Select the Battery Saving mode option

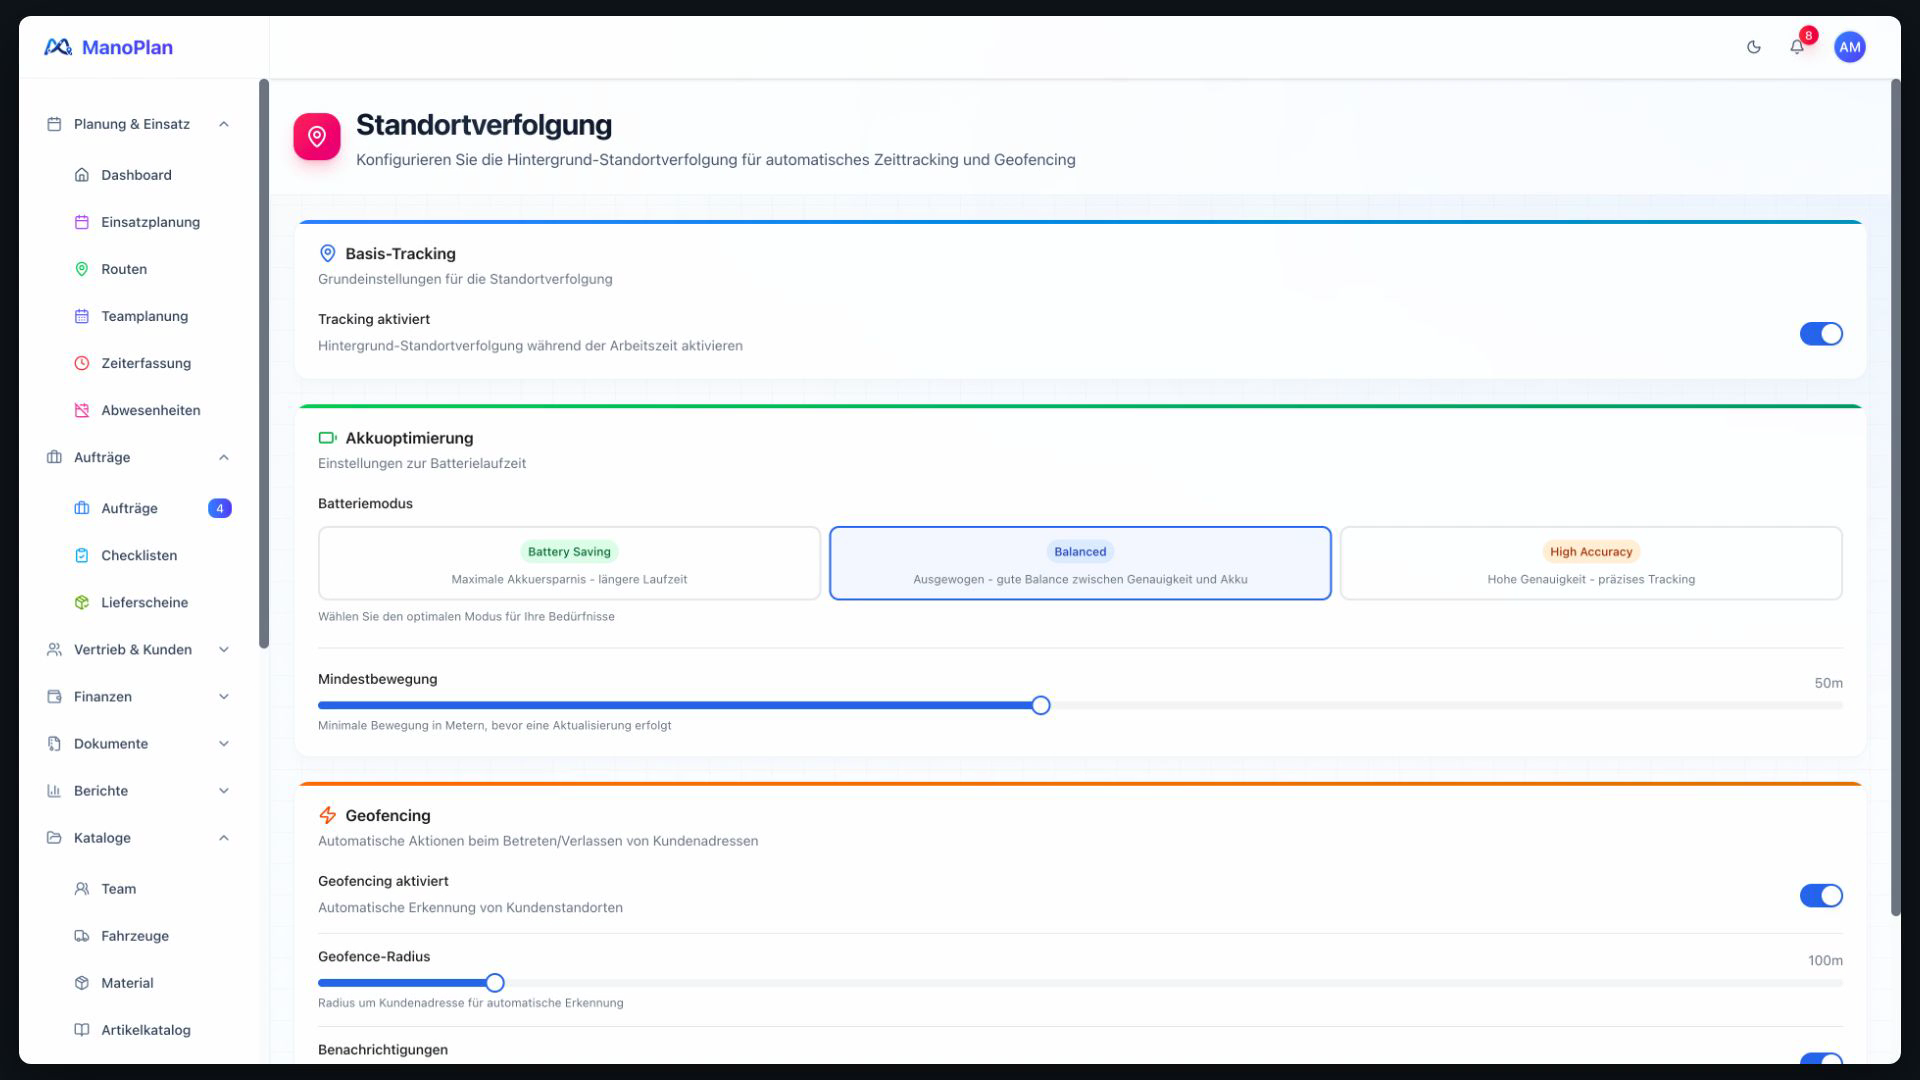569,563
